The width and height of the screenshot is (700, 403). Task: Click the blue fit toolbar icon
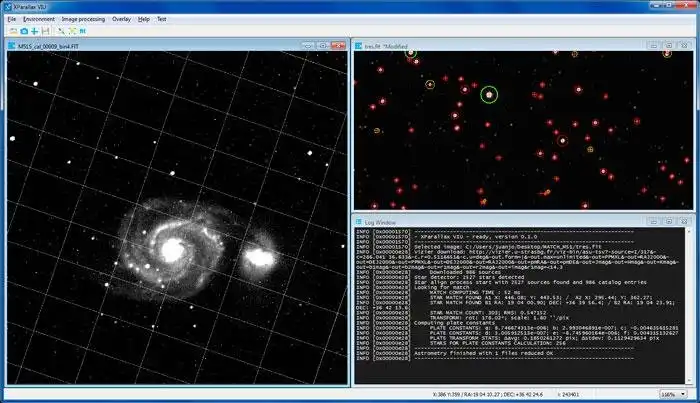pos(83,31)
